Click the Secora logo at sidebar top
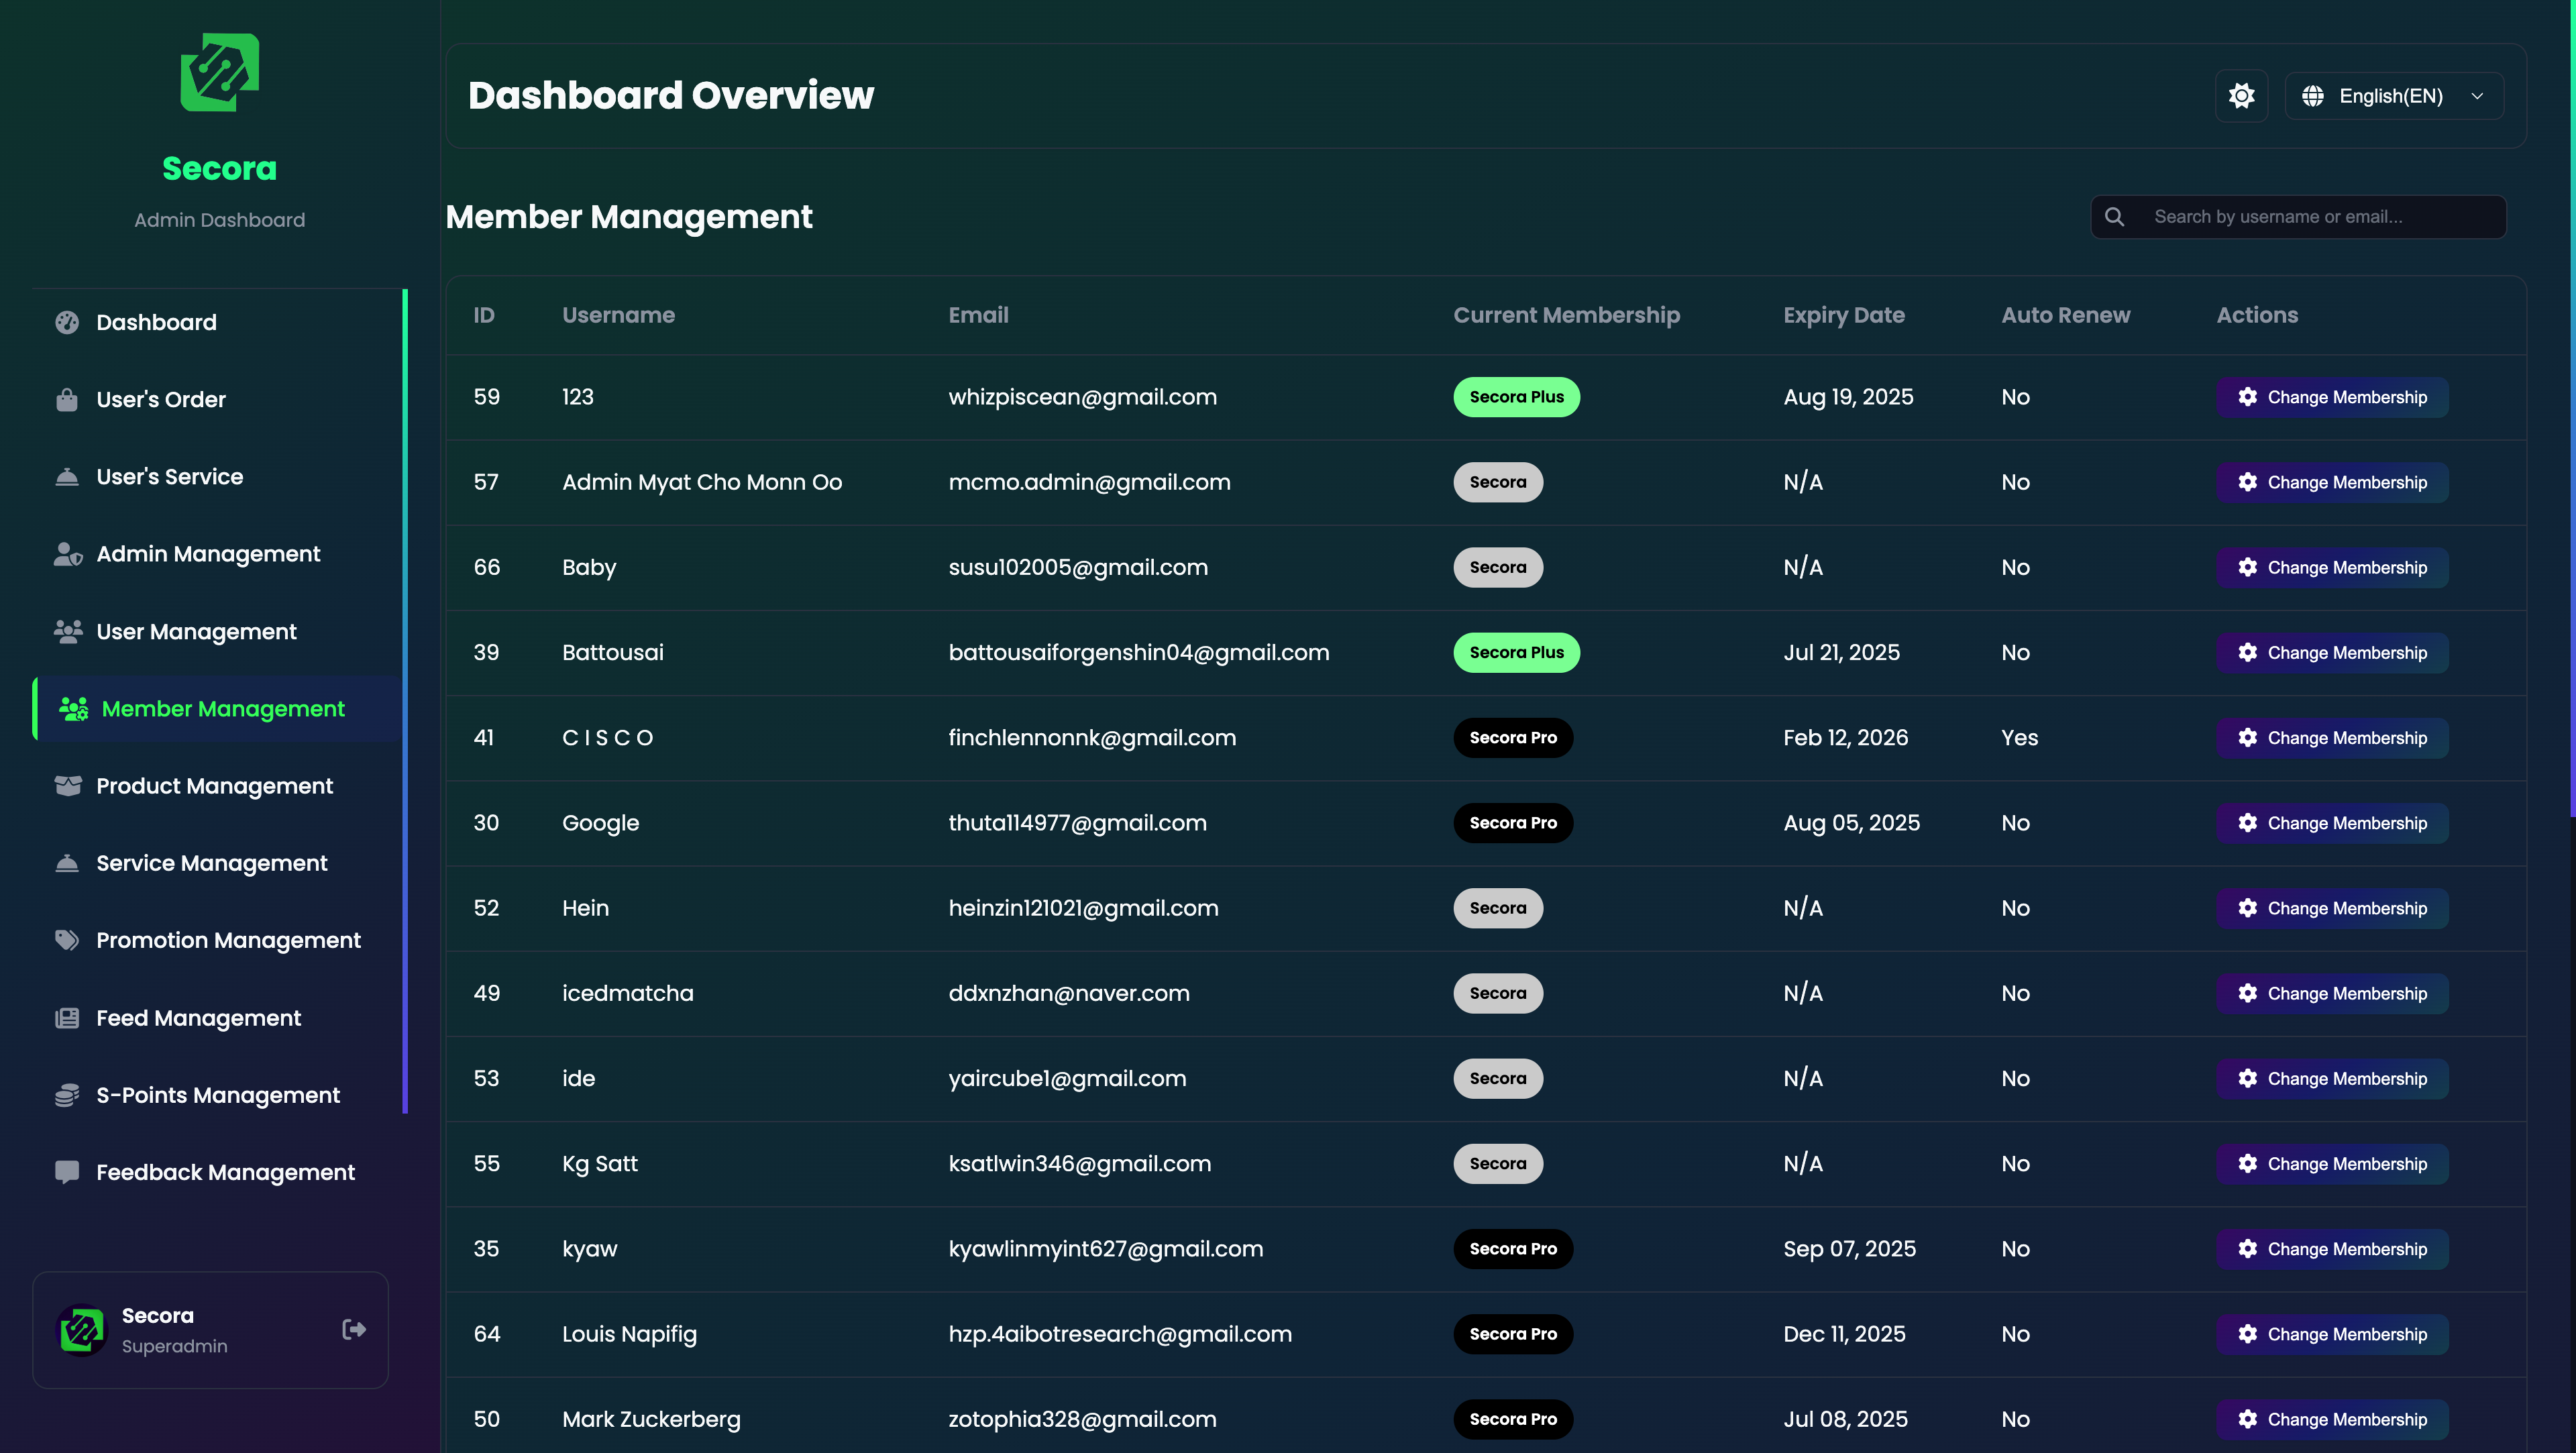The height and width of the screenshot is (1453, 2576). point(220,73)
